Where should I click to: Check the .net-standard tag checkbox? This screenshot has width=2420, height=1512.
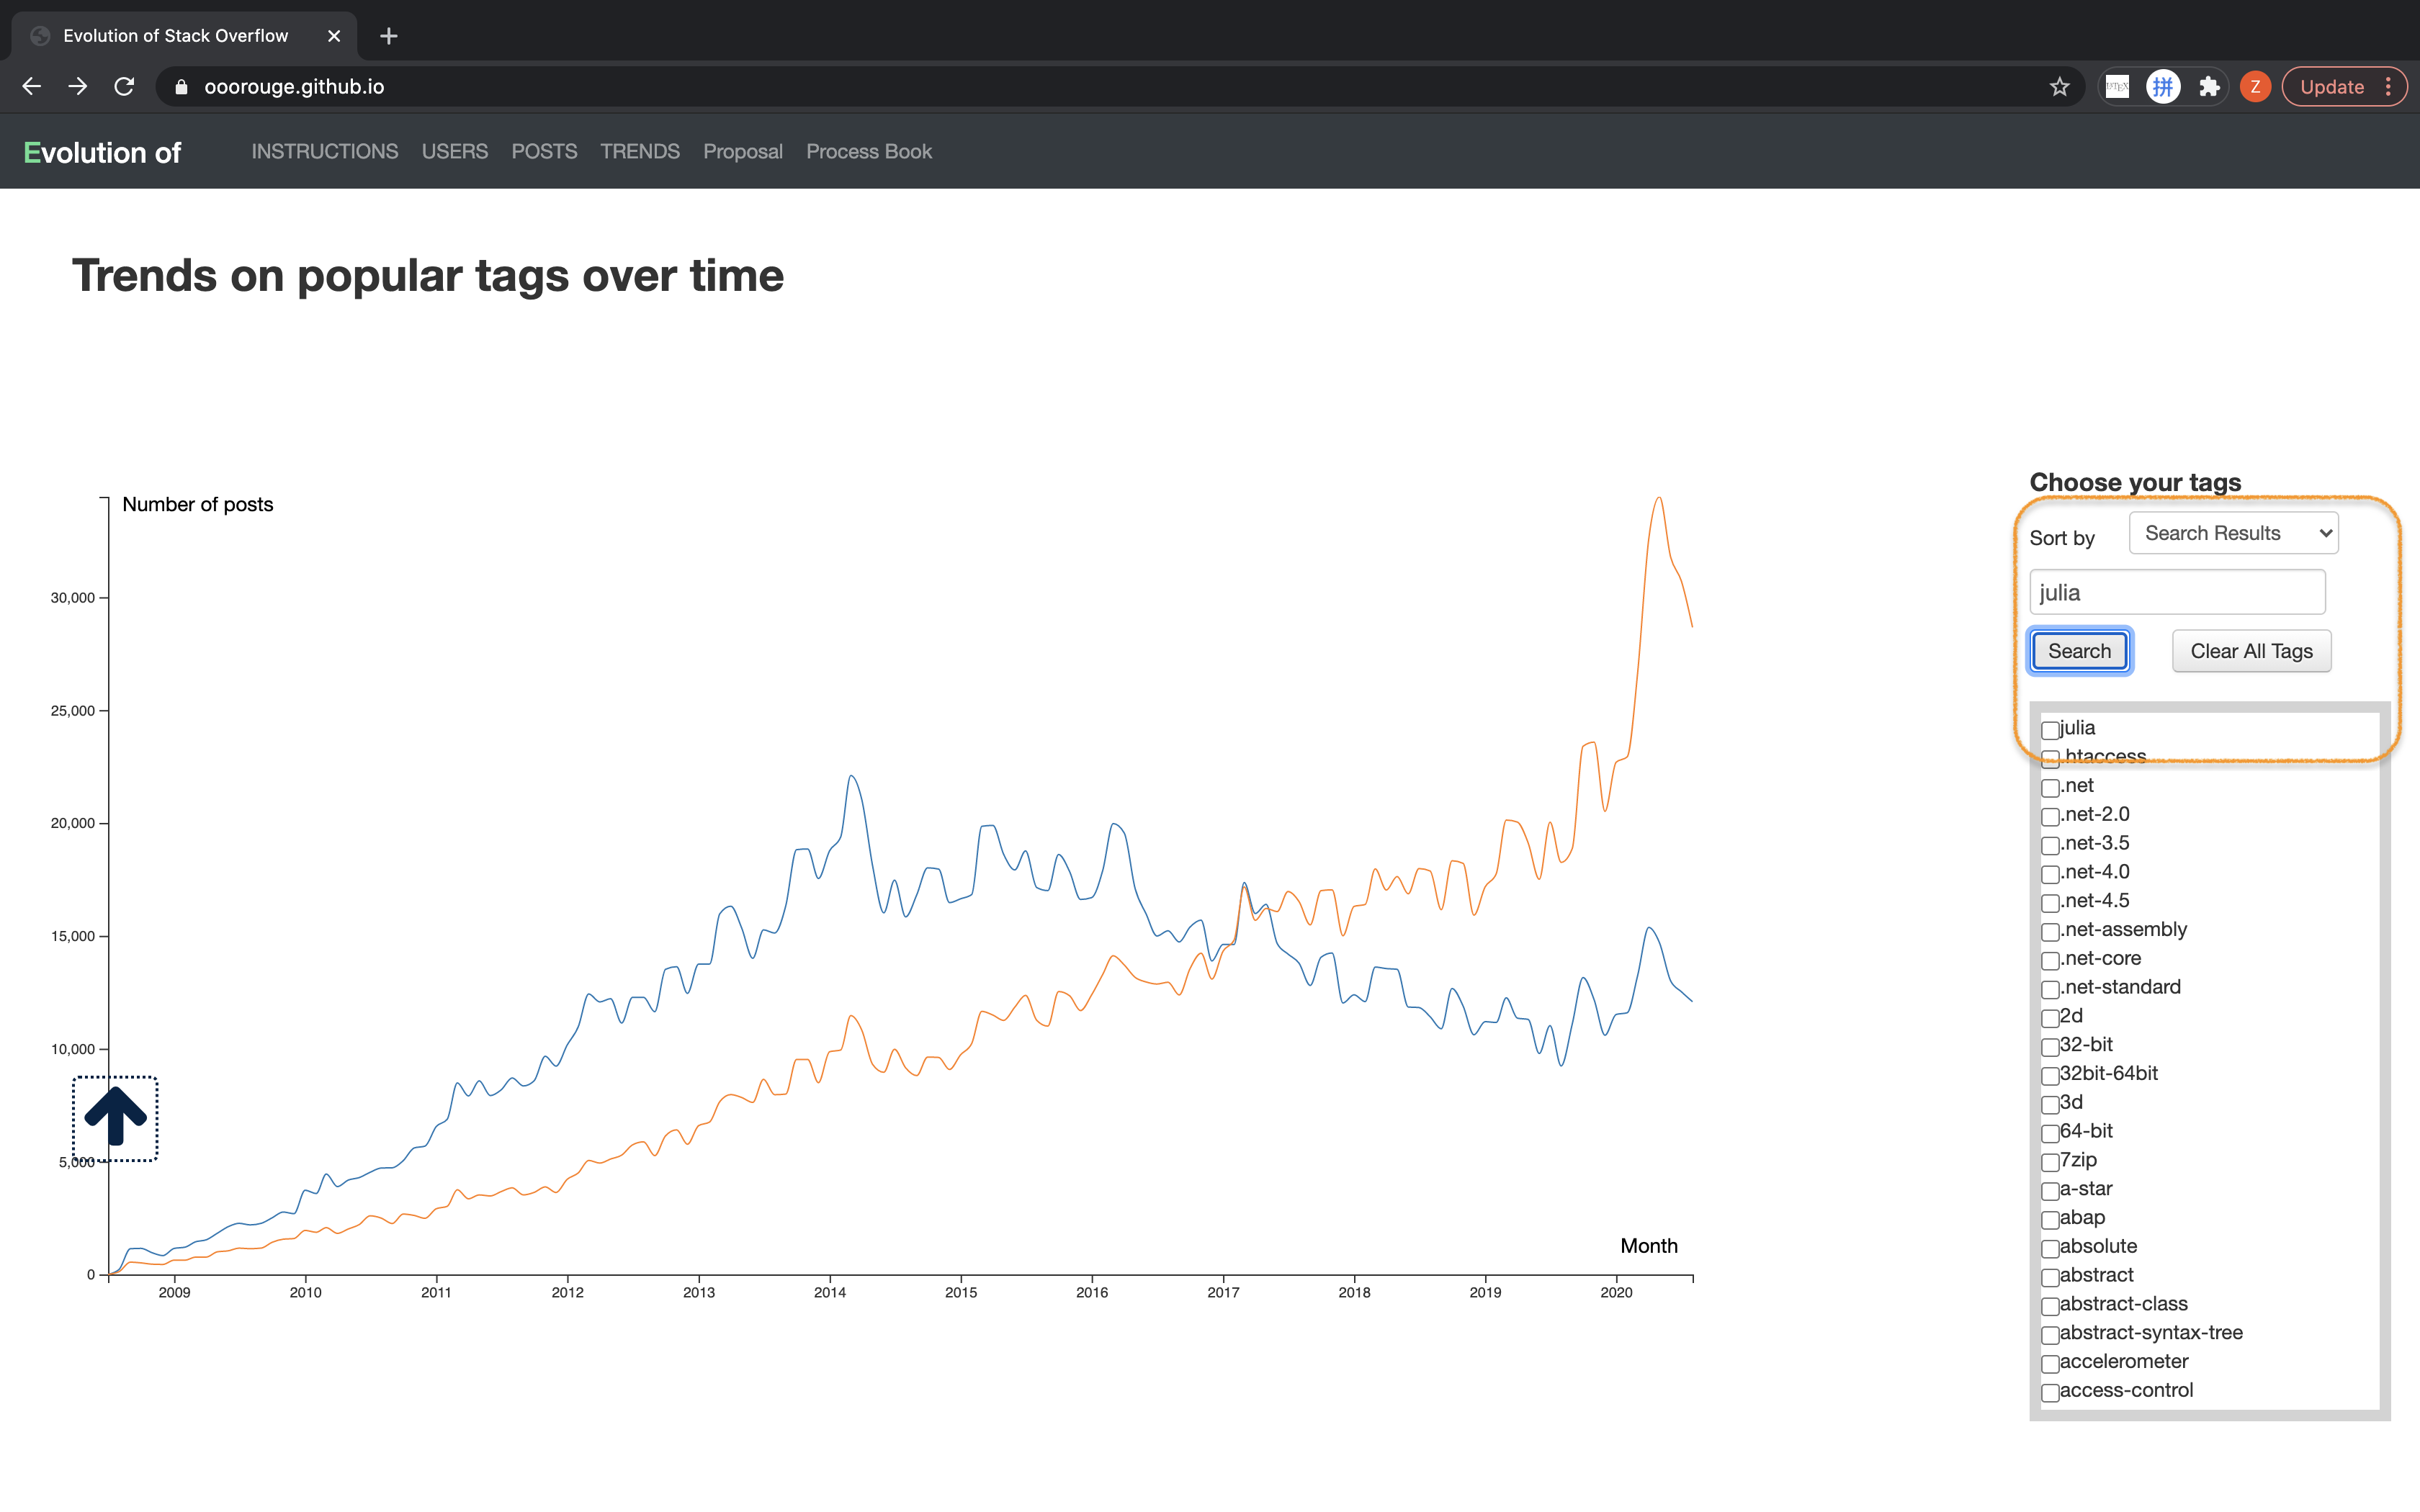tap(2050, 989)
